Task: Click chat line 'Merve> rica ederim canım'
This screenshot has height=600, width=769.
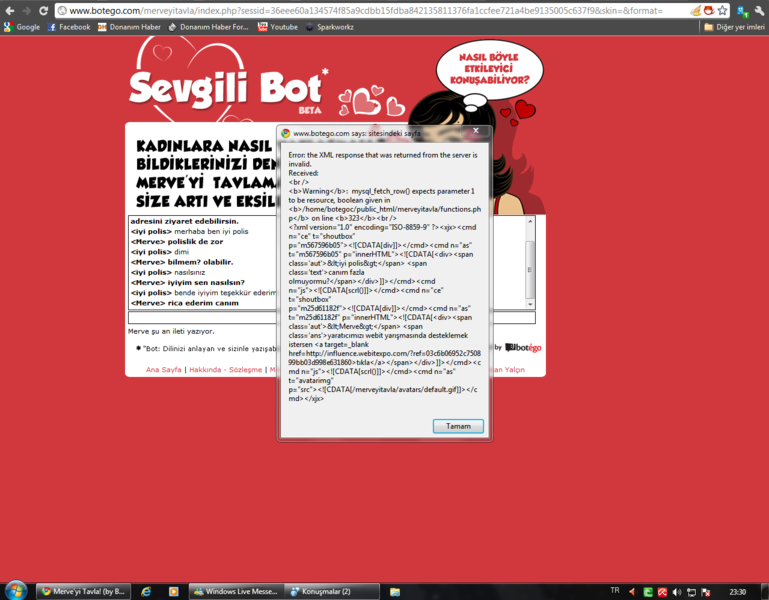Action: [185, 303]
